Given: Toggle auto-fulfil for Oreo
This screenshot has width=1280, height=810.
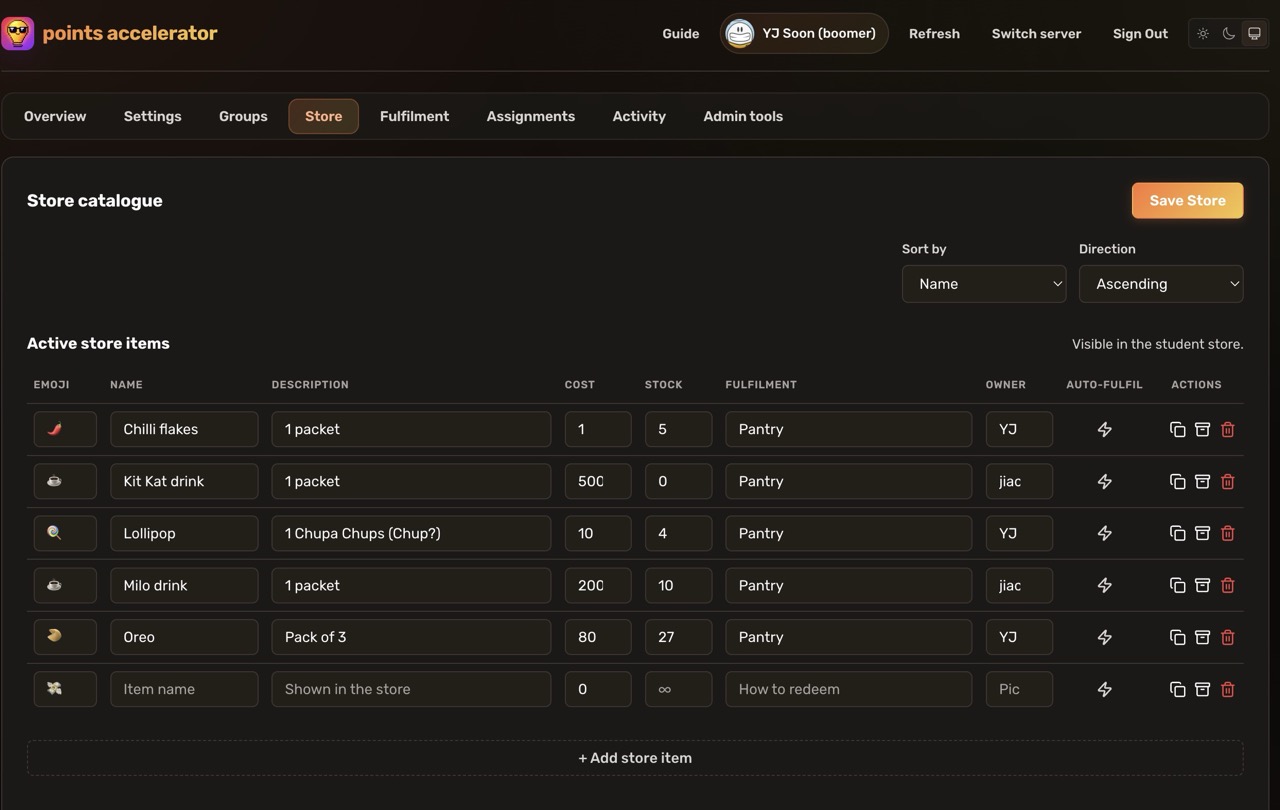Looking at the screenshot, I should point(1104,637).
